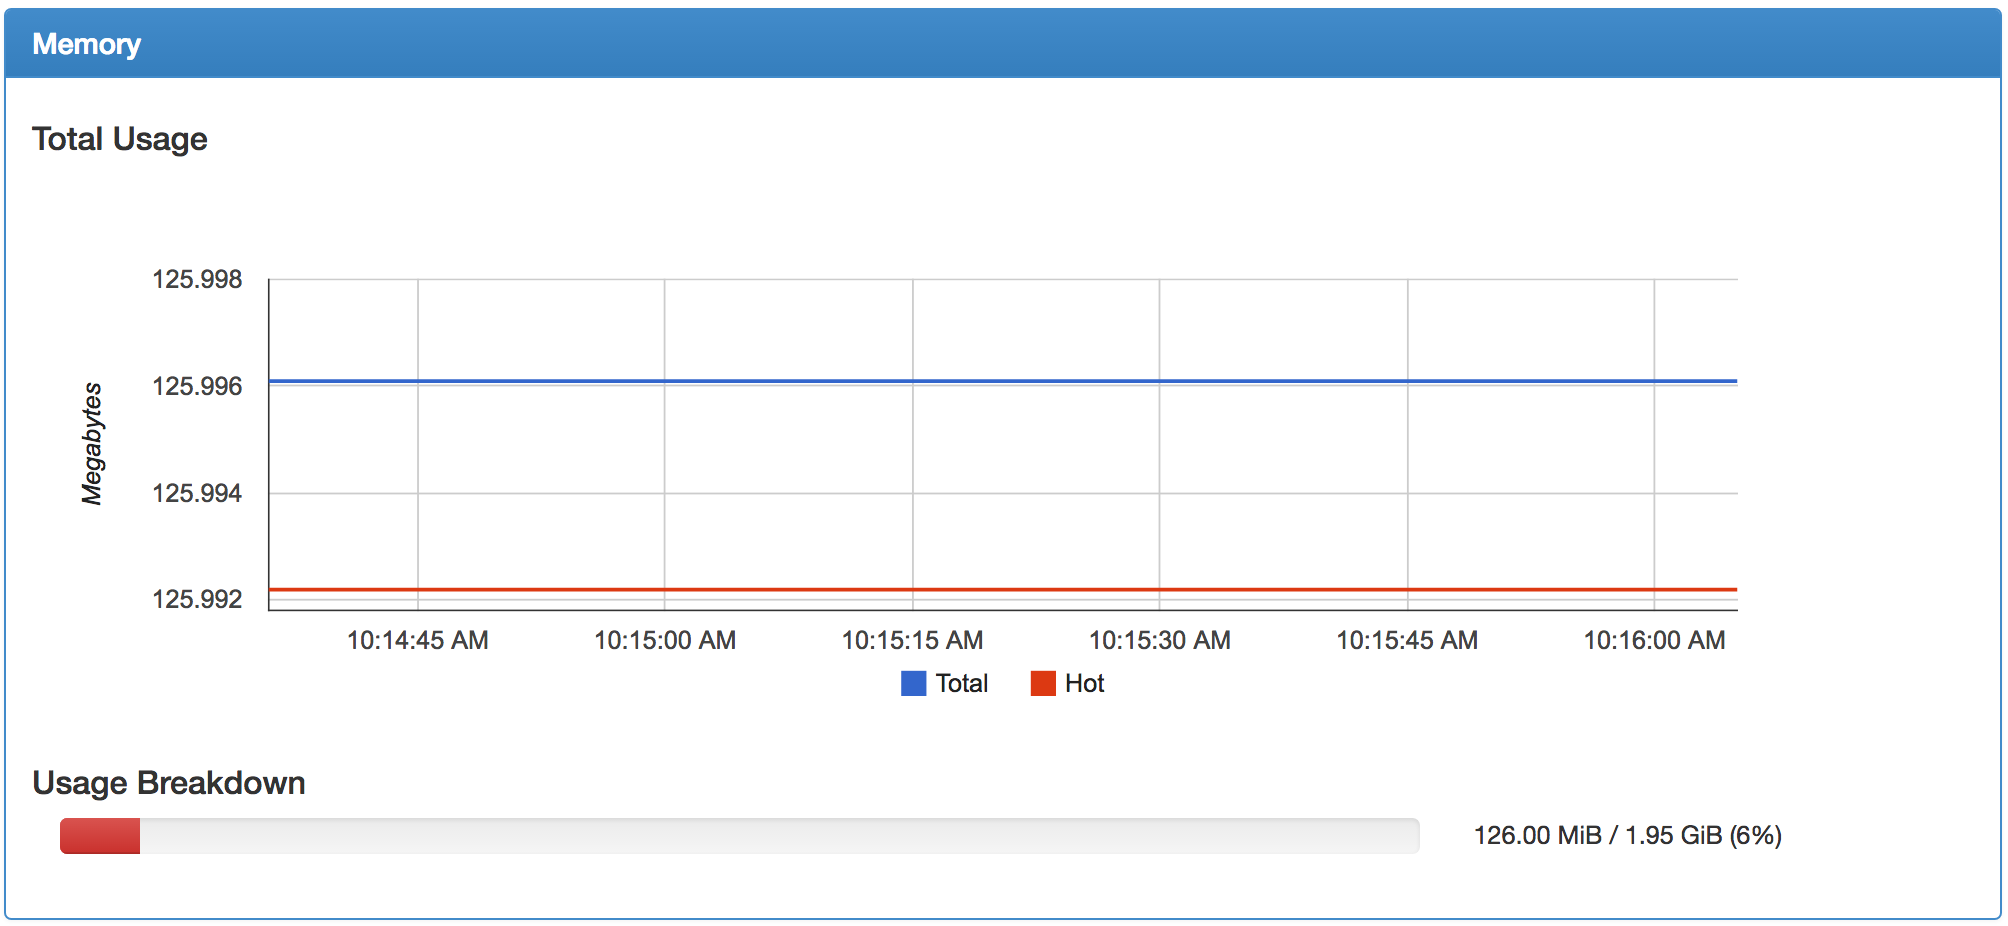
Task: Click the 10:15:15 AM time axis label
Action: 912,640
